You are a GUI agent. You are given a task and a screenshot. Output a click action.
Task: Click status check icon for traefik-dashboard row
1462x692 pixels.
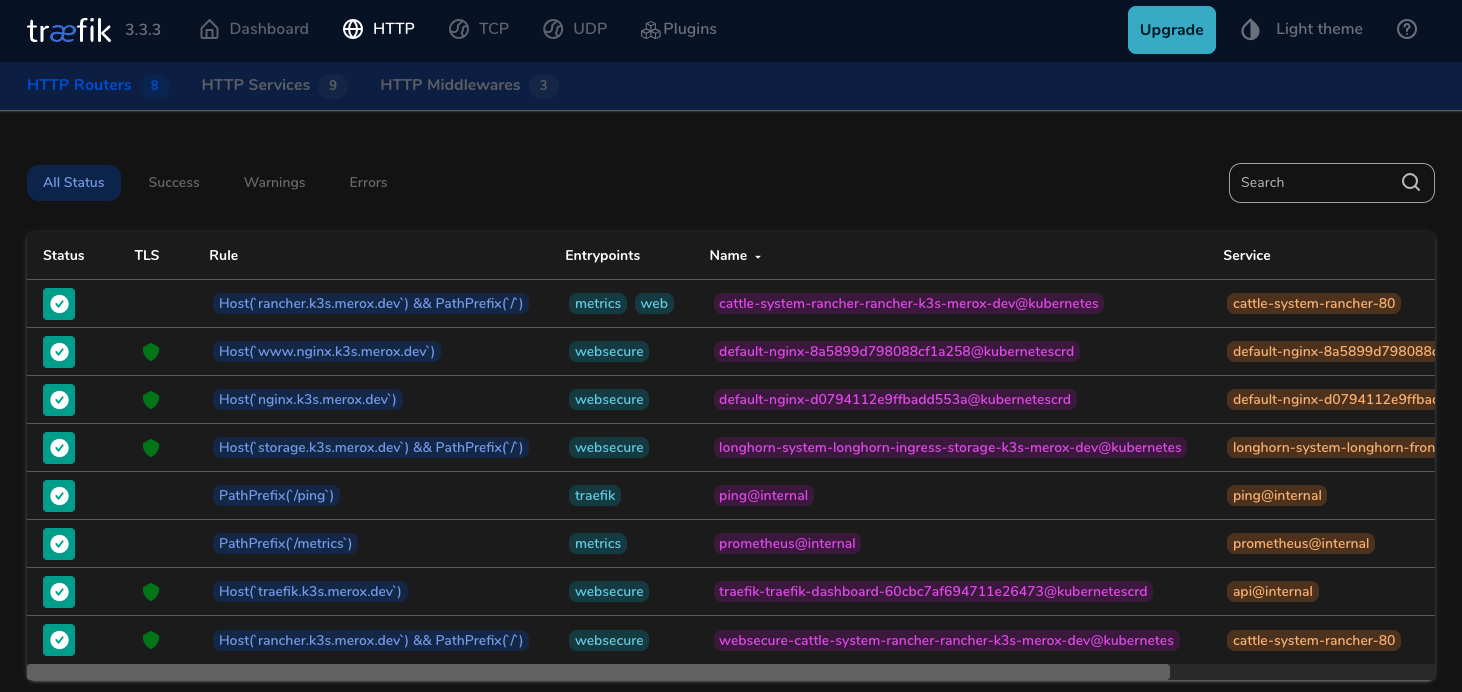tap(59, 591)
